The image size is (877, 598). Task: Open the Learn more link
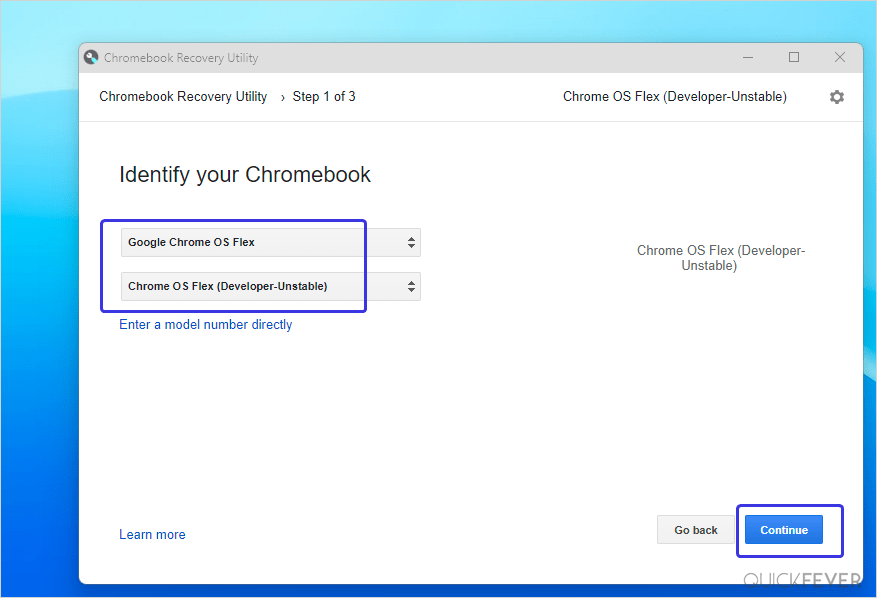[152, 534]
